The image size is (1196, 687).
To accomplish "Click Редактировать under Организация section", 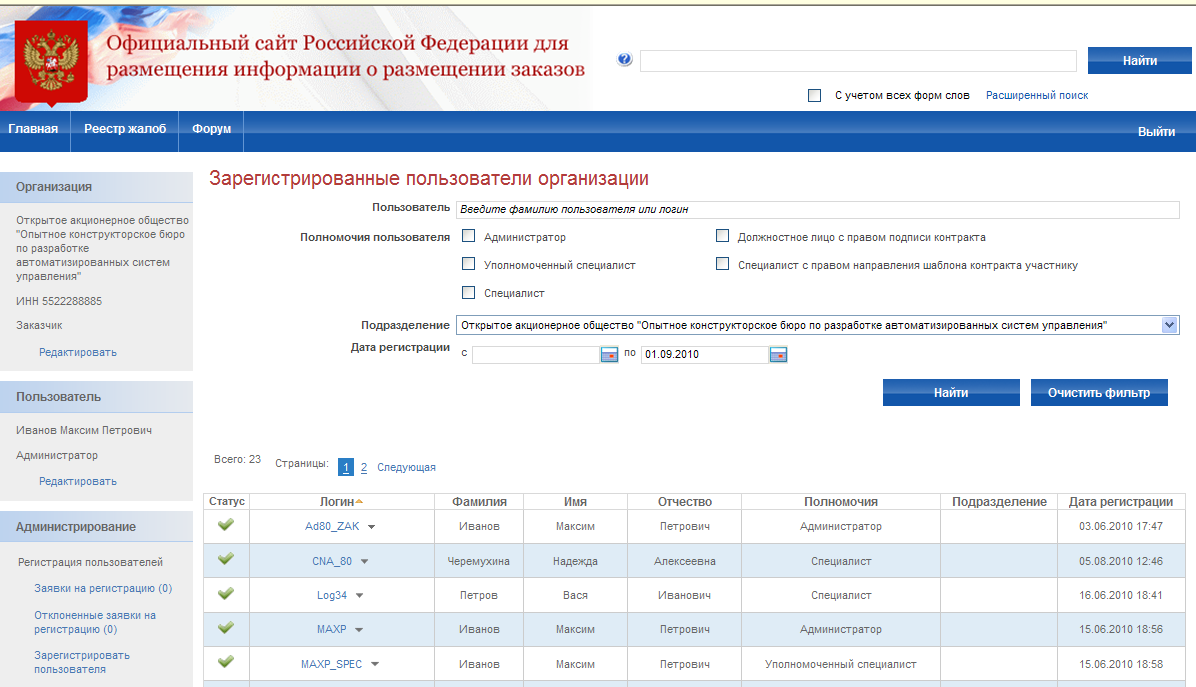I will pyautogui.click(x=78, y=352).
